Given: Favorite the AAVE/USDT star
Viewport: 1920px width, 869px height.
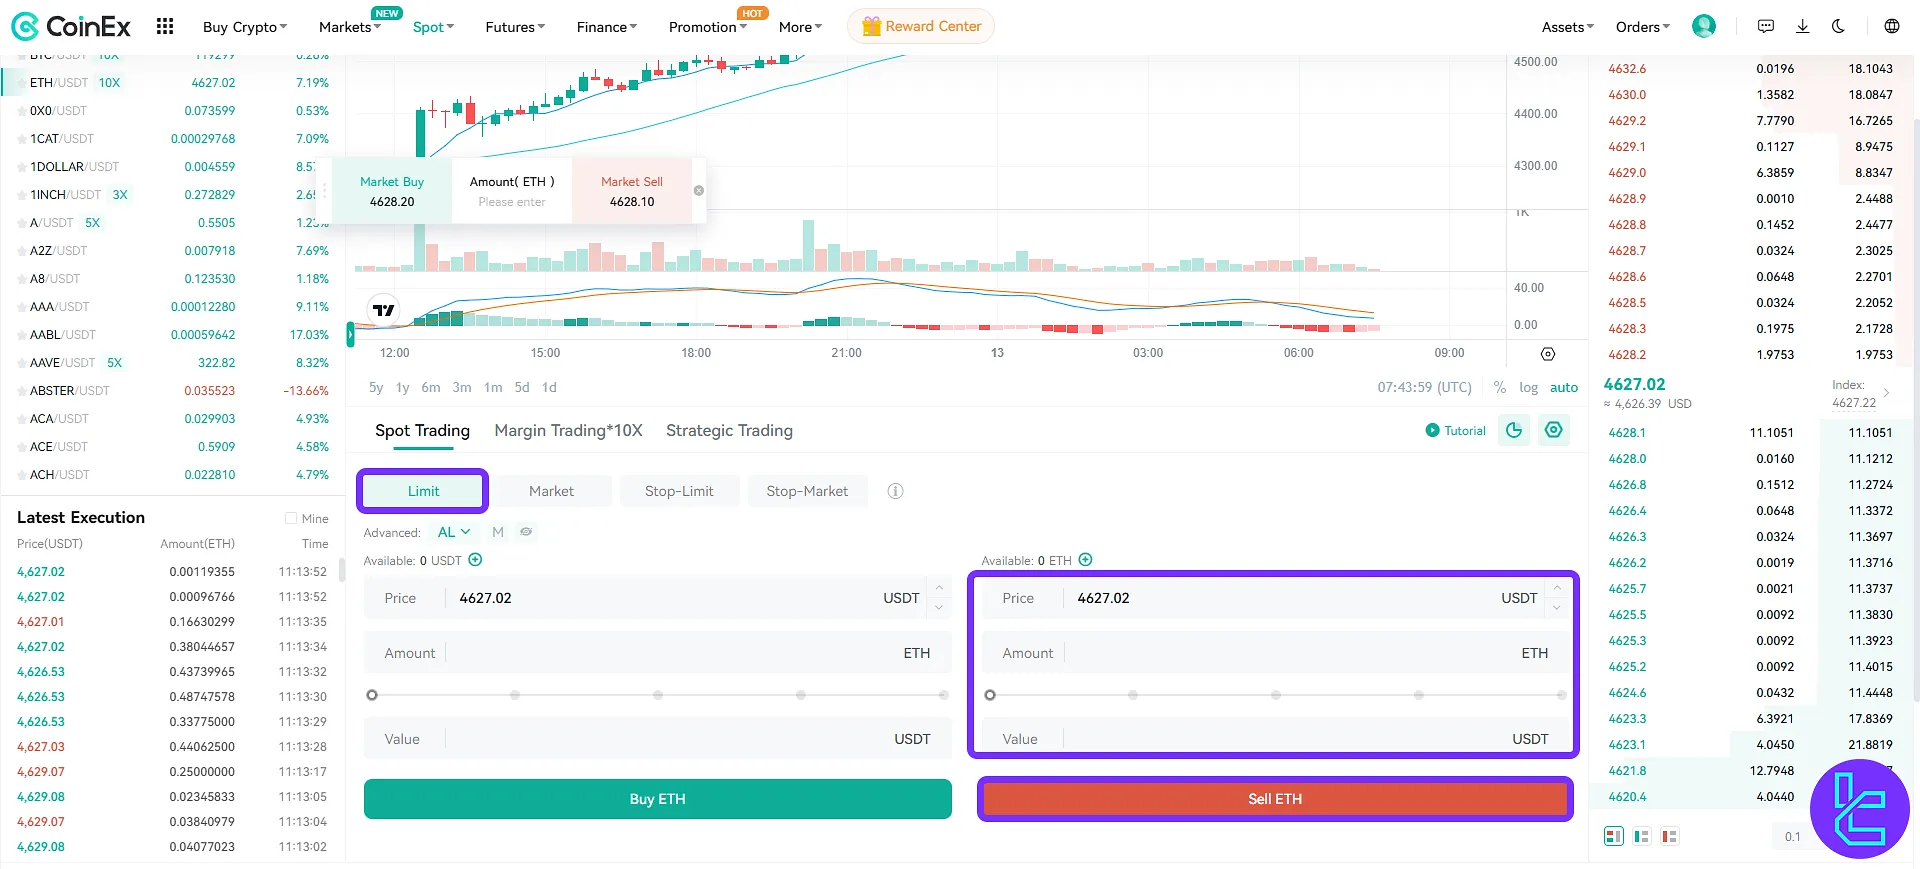Looking at the screenshot, I should 21,363.
